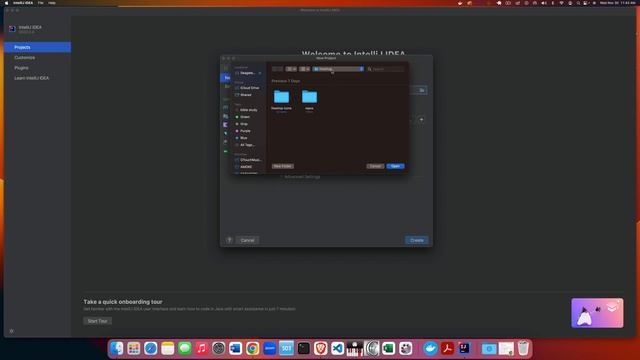
Task: Click the volume icon in the menu bar
Action: coord(544,3)
